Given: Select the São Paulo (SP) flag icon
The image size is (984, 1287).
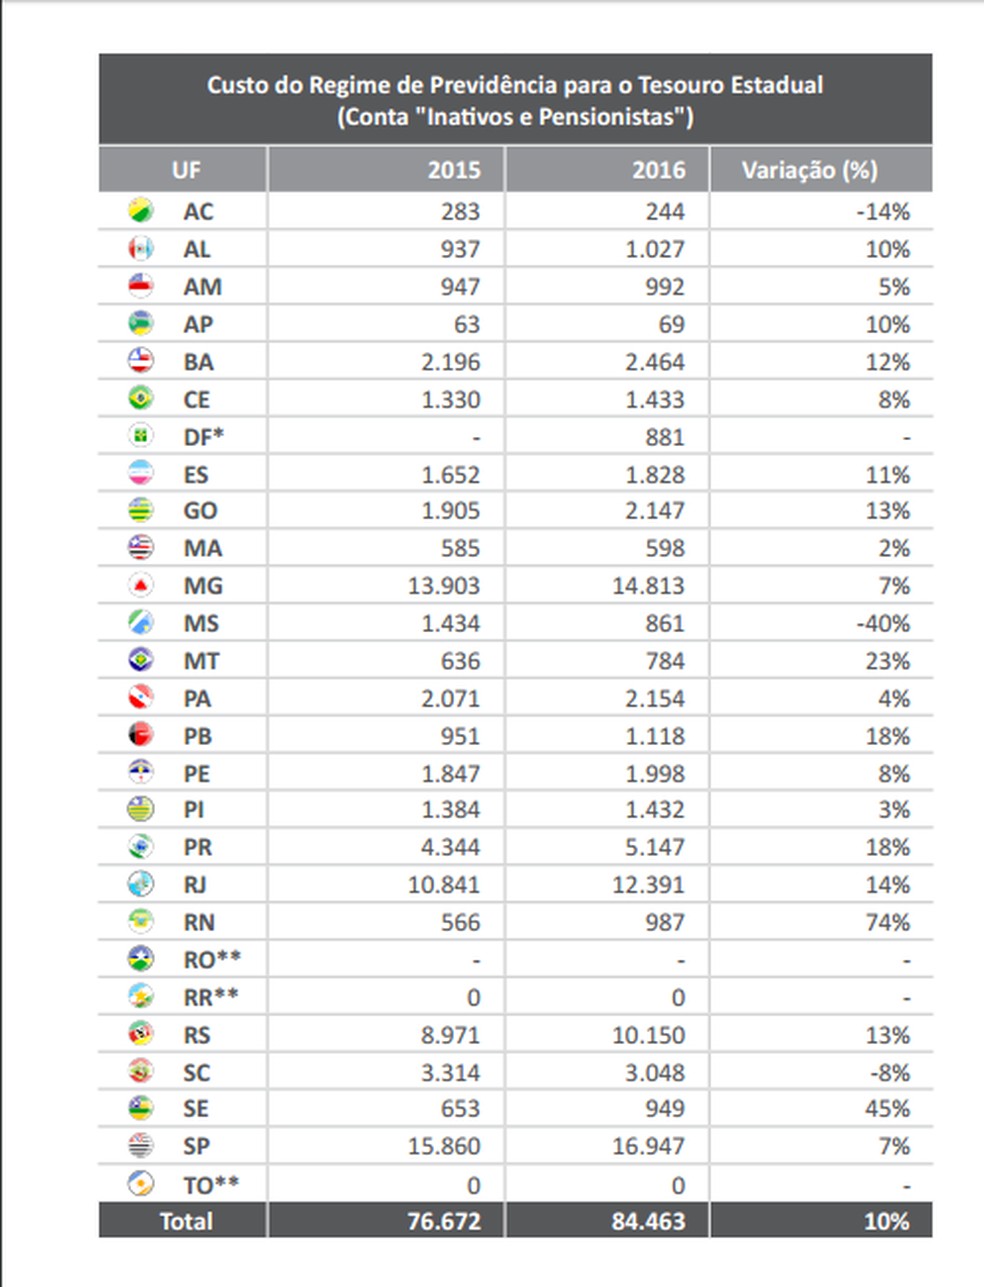Looking at the screenshot, I should point(141,1146).
